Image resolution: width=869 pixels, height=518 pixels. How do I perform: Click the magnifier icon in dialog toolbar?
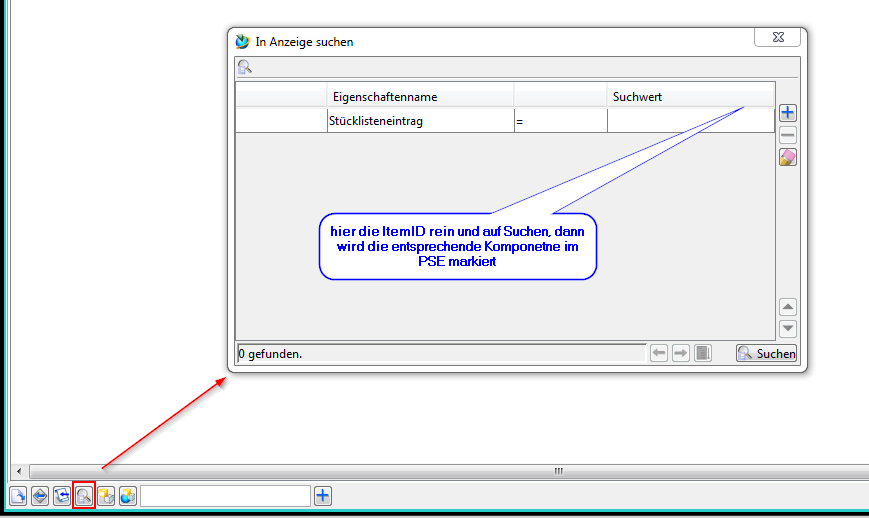point(244,67)
